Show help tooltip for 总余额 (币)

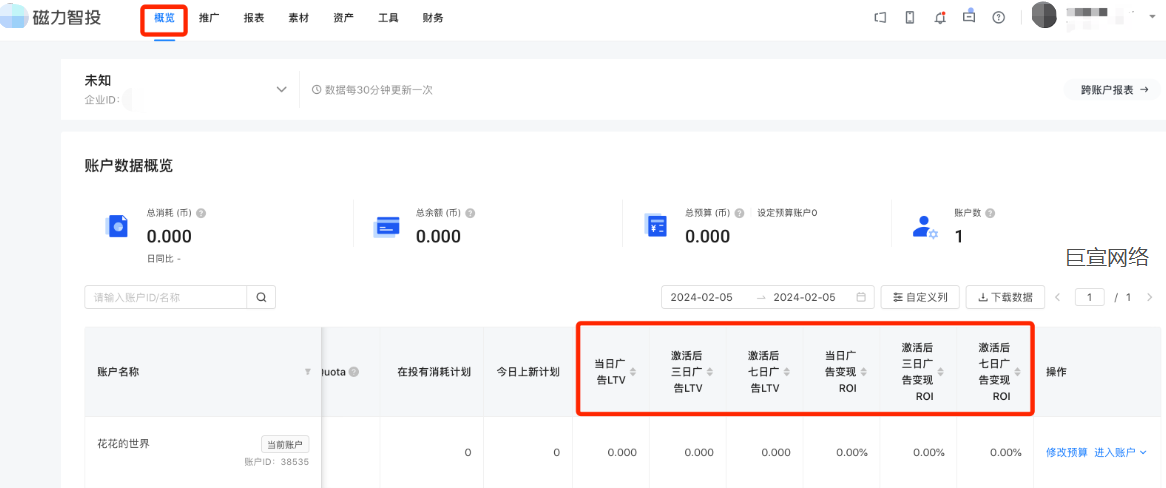[x=470, y=214]
